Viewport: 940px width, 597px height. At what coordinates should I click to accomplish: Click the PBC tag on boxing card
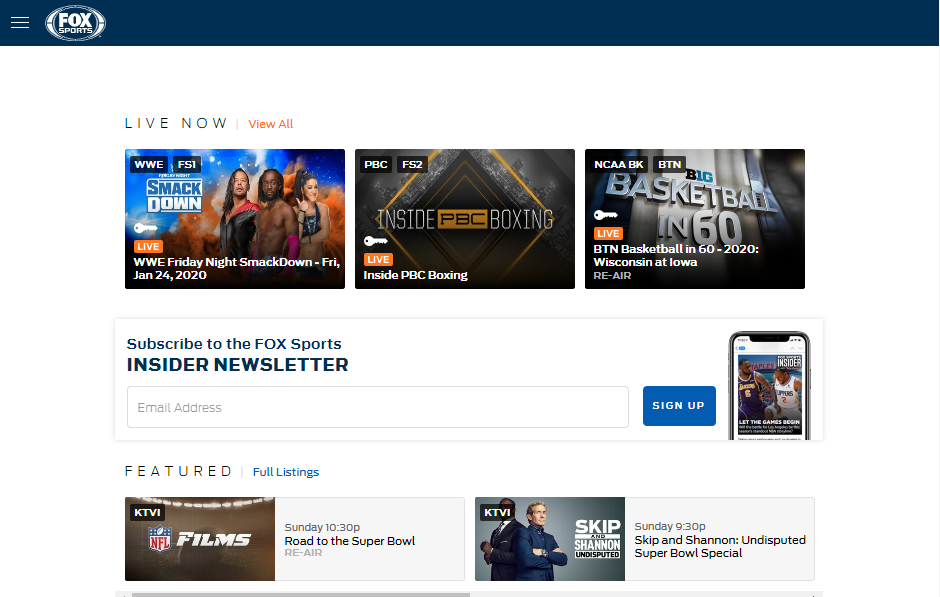(376, 164)
